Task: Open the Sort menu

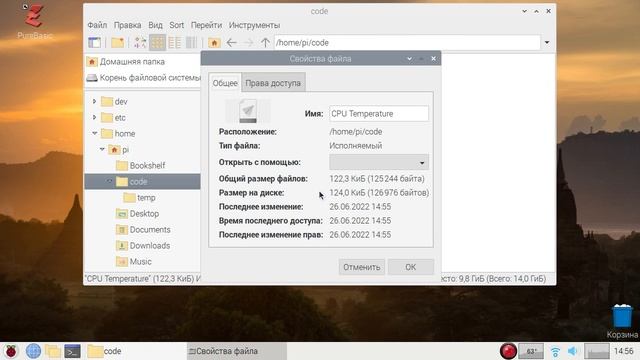Action: point(177,25)
